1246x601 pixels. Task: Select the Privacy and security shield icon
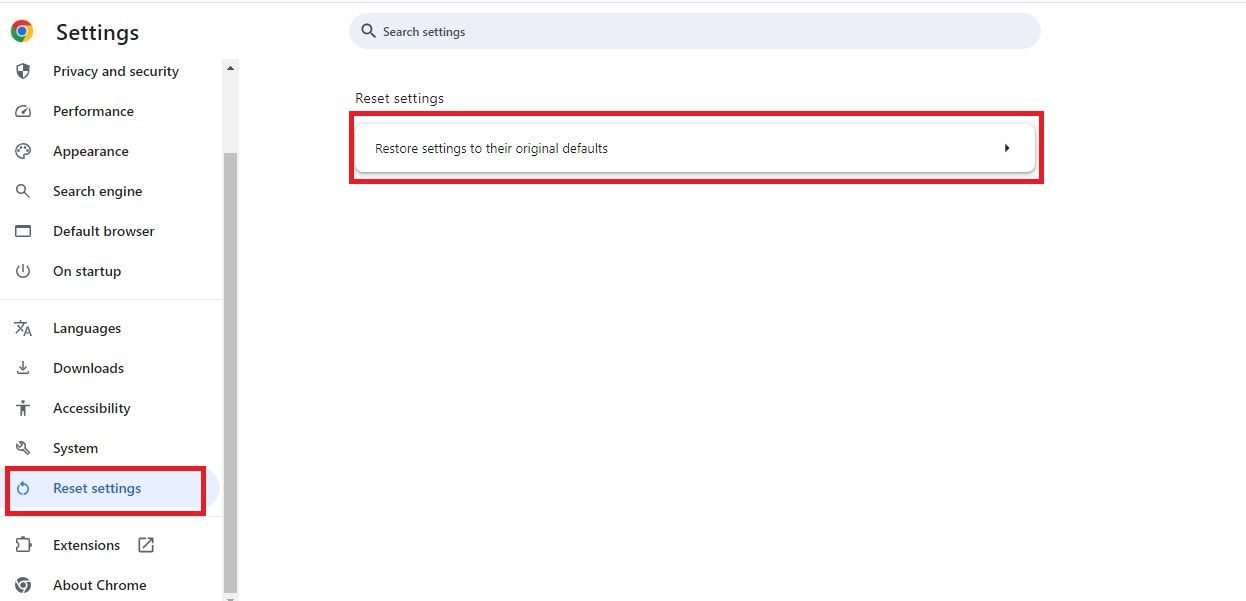[x=23, y=71]
